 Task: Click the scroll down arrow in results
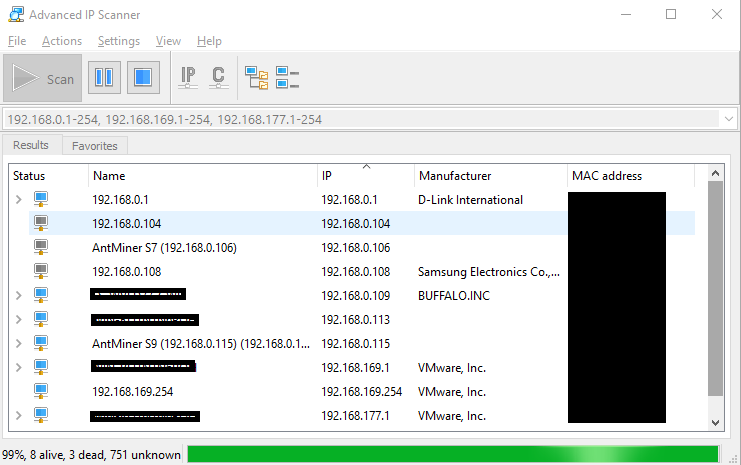point(715,422)
